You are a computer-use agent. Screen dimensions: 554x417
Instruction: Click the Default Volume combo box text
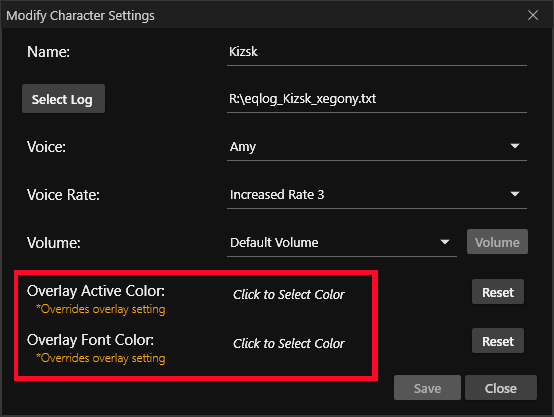tap(274, 243)
